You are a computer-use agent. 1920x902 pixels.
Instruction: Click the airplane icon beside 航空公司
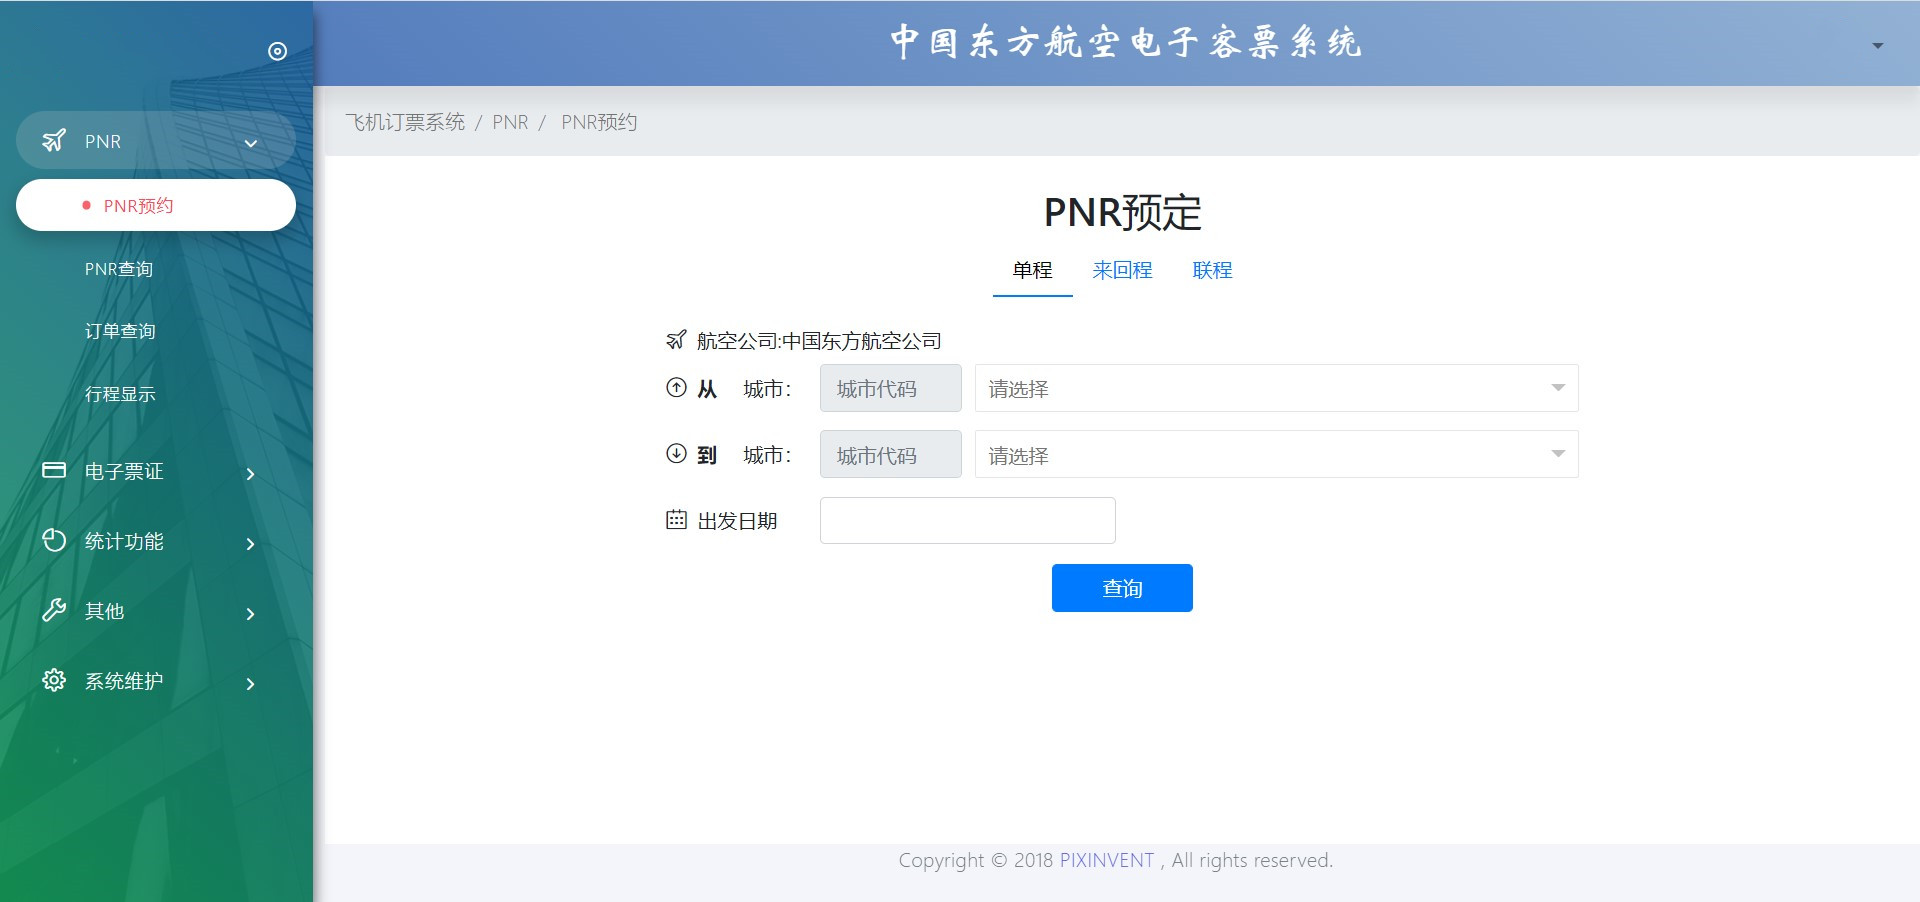[676, 341]
